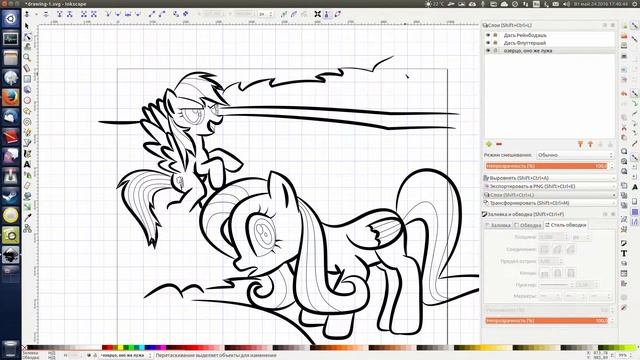The width and height of the screenshot is (640, 360).
Task: Toggle lock of озерцо, оно же лужа layer
Action: click(496, 51)
